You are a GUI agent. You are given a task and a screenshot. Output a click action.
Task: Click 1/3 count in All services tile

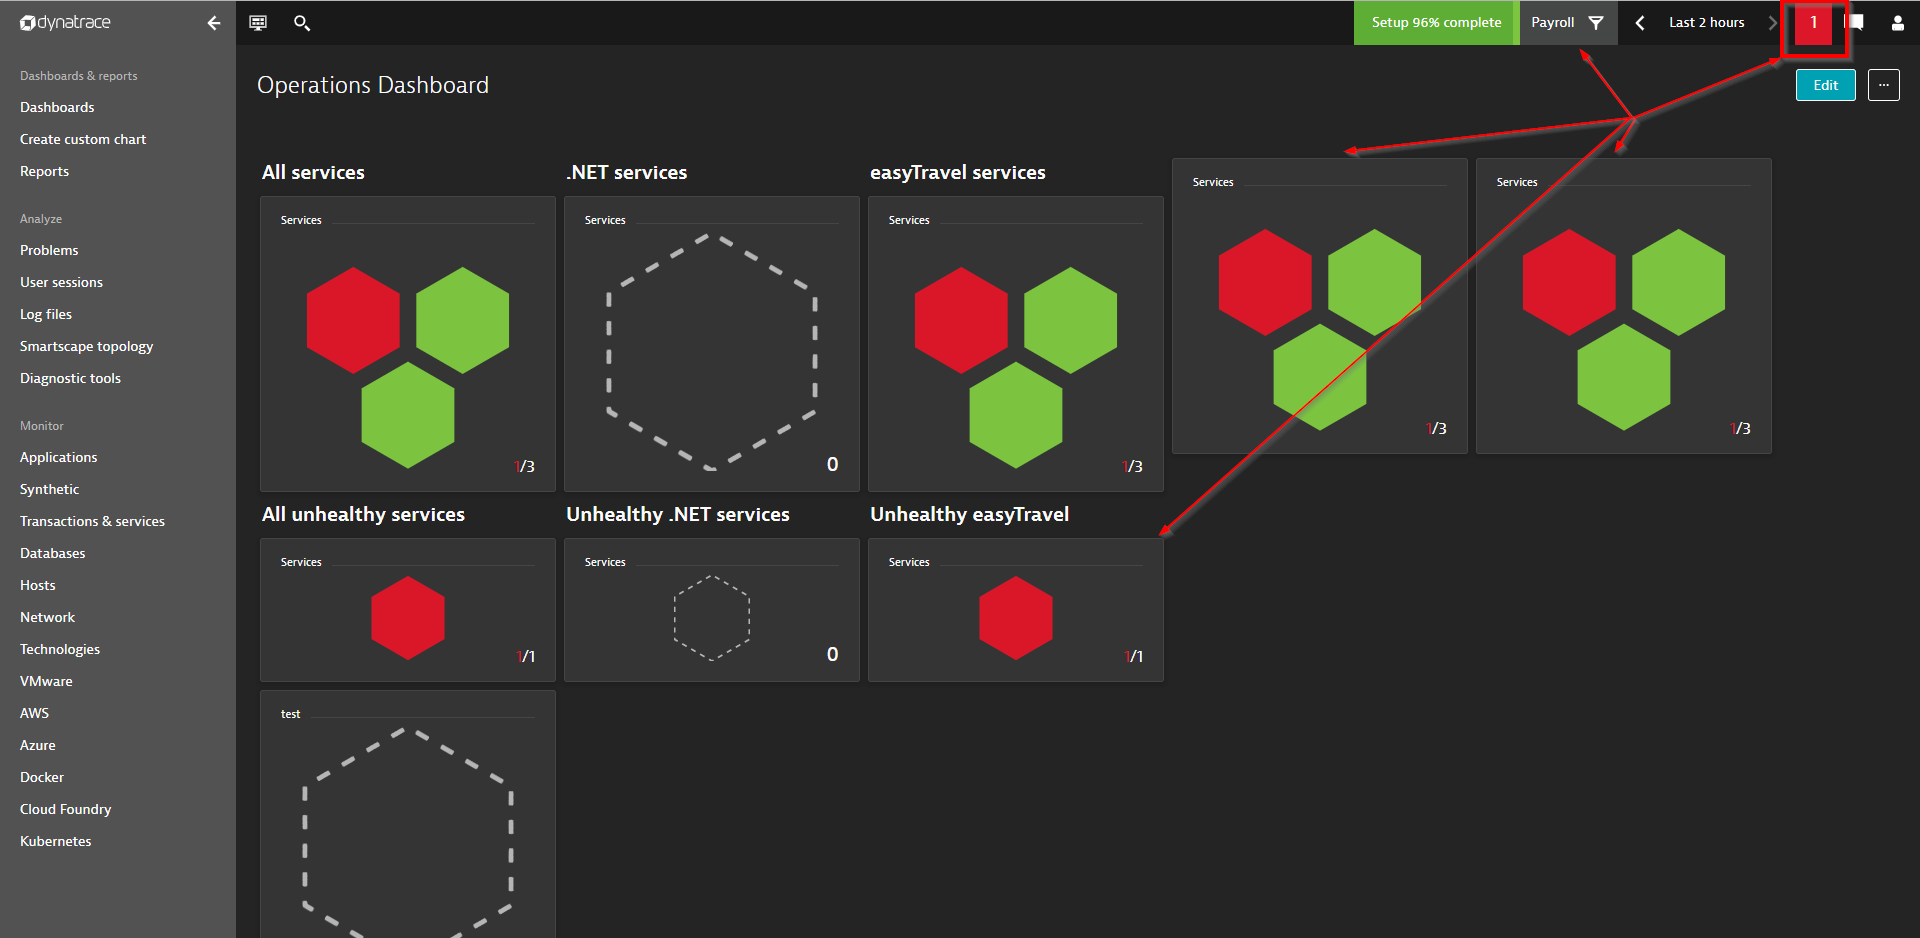point(525,466)
